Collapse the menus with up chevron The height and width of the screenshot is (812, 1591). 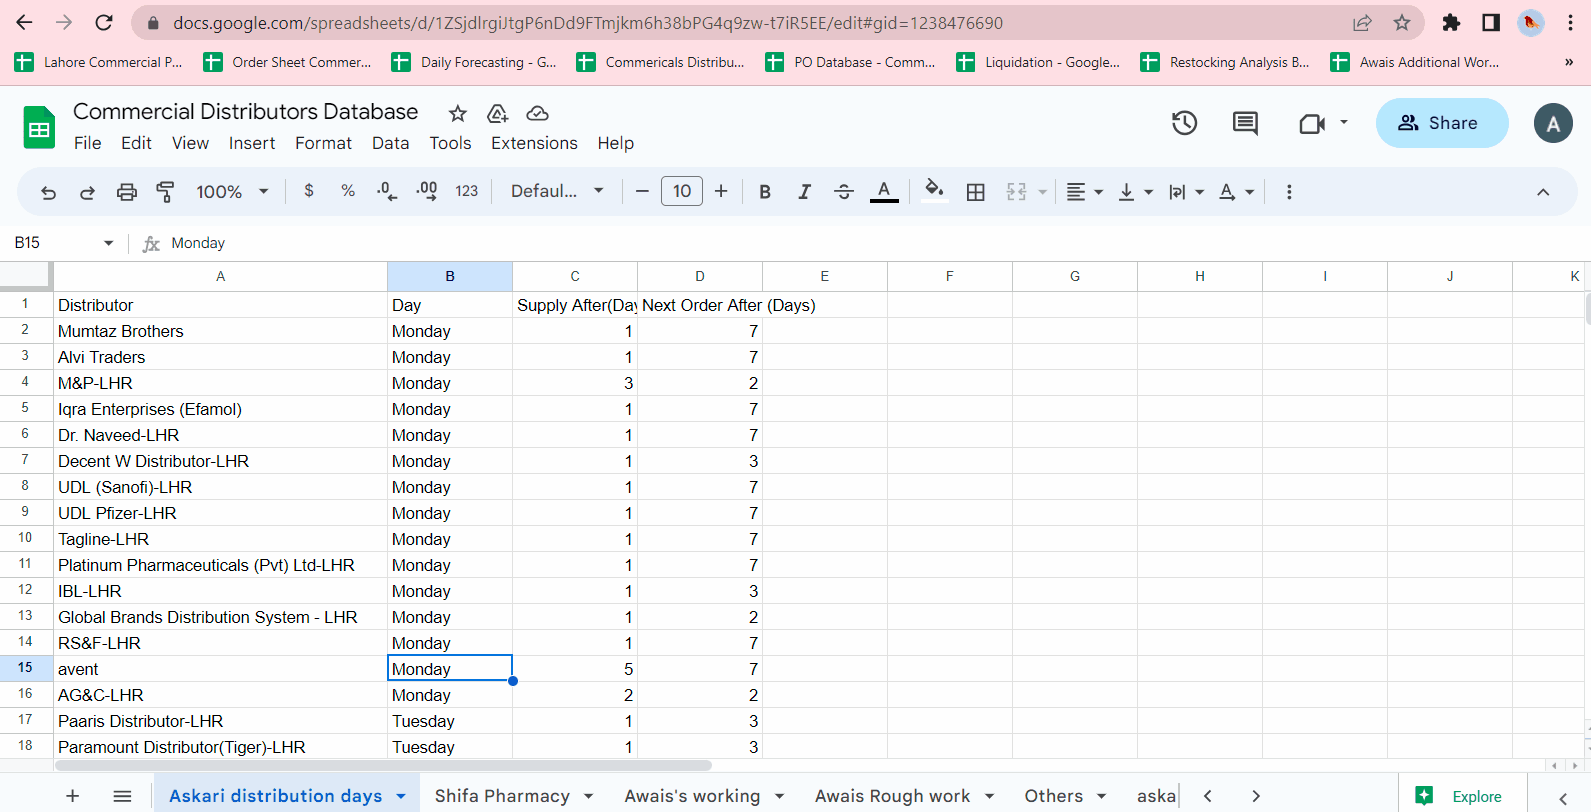coord(1543,192)
